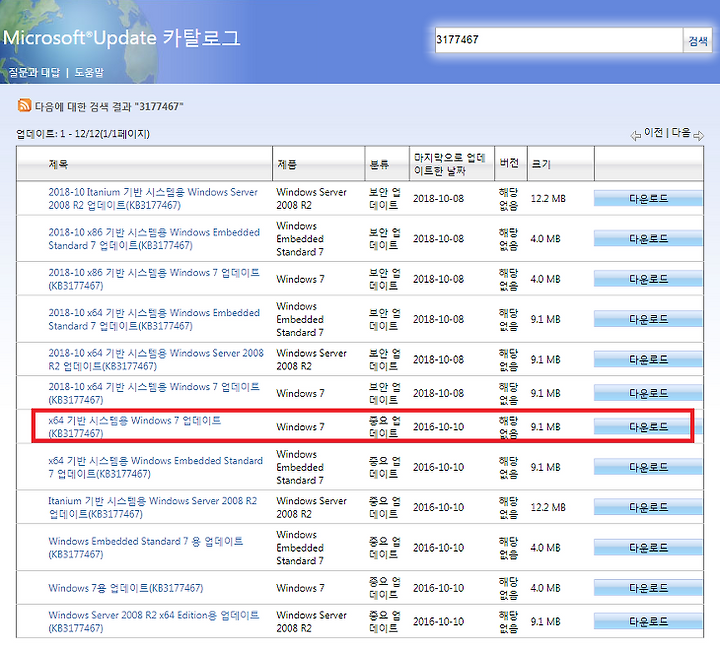The height and width of the screenshot is (649, 720).
Task: Download Windows Server 2008 R2 x64 Edition update
Action: click(648, 621)
